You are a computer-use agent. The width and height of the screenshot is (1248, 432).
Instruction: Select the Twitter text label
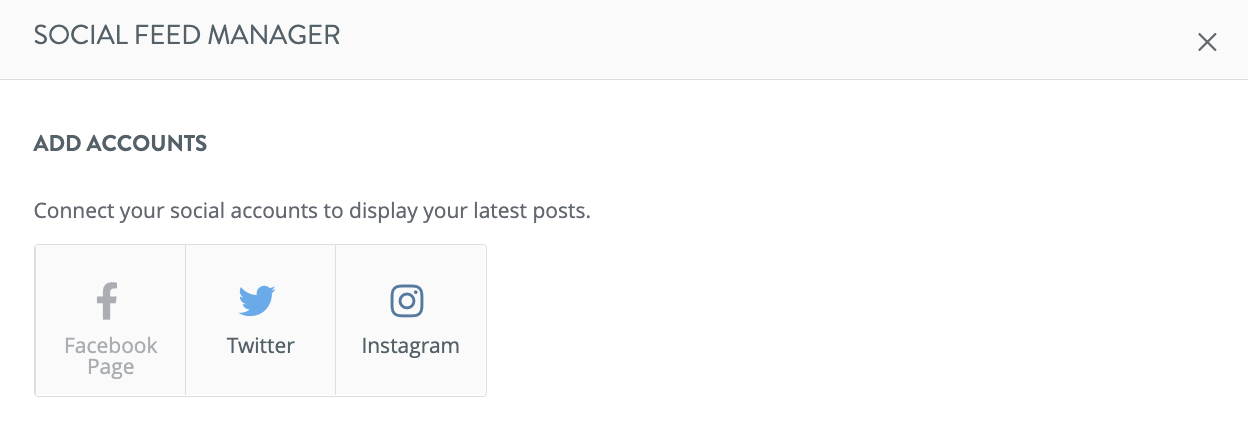pos(260,346)
